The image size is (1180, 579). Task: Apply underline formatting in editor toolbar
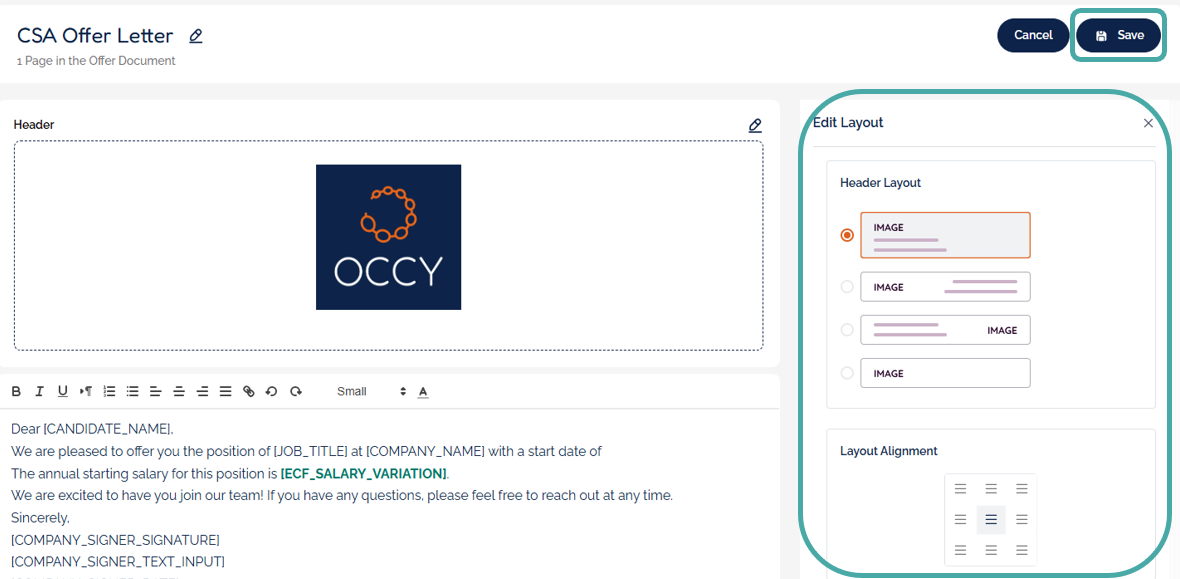[x=63, y=392]
